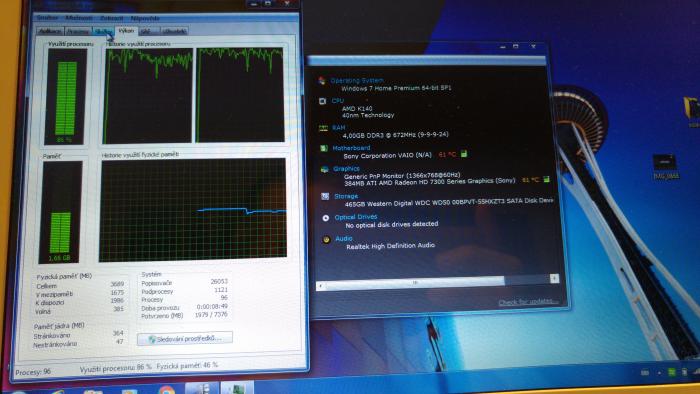
Task: Open the Nápověda menu
Action: click(145, 18)
